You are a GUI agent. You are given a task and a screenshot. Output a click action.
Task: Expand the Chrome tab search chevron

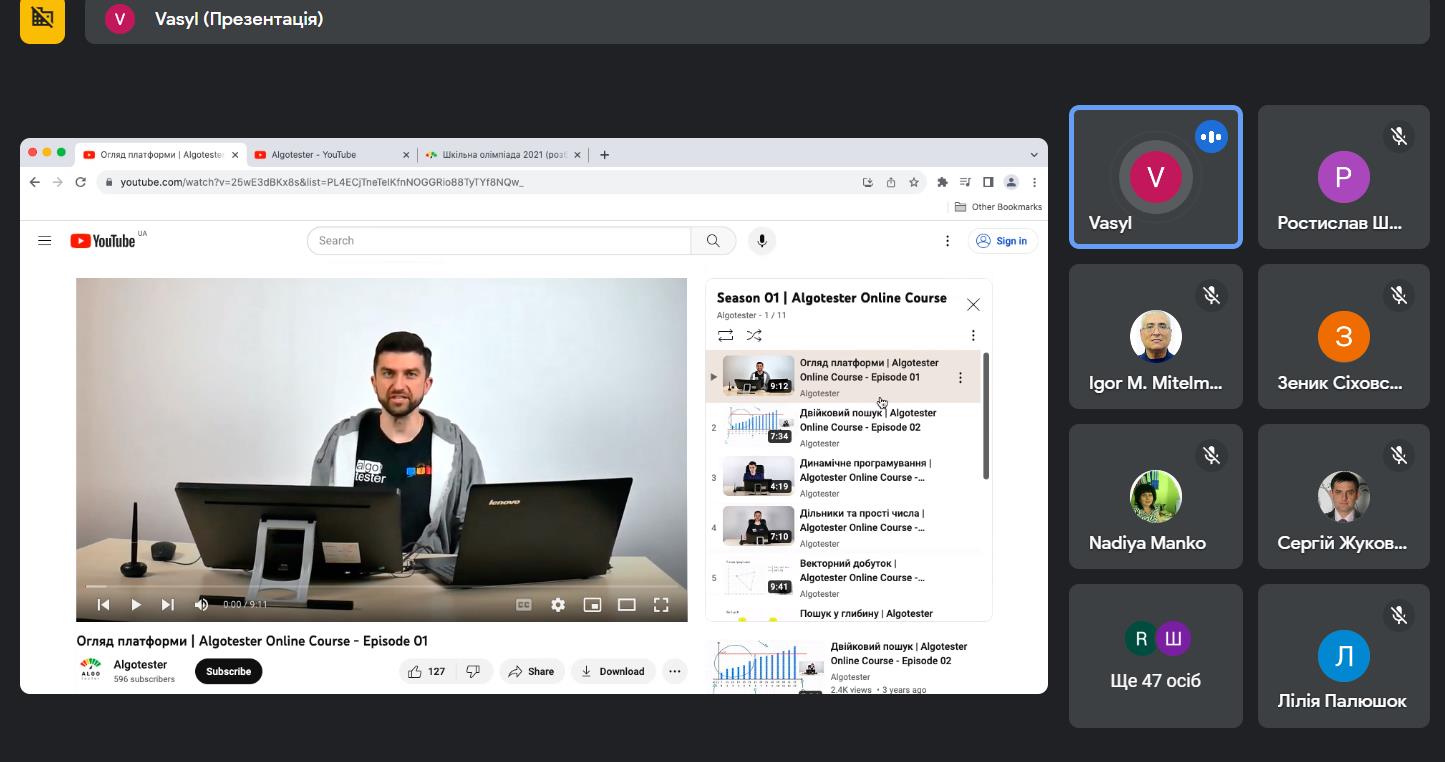[x=1034, y=155]
